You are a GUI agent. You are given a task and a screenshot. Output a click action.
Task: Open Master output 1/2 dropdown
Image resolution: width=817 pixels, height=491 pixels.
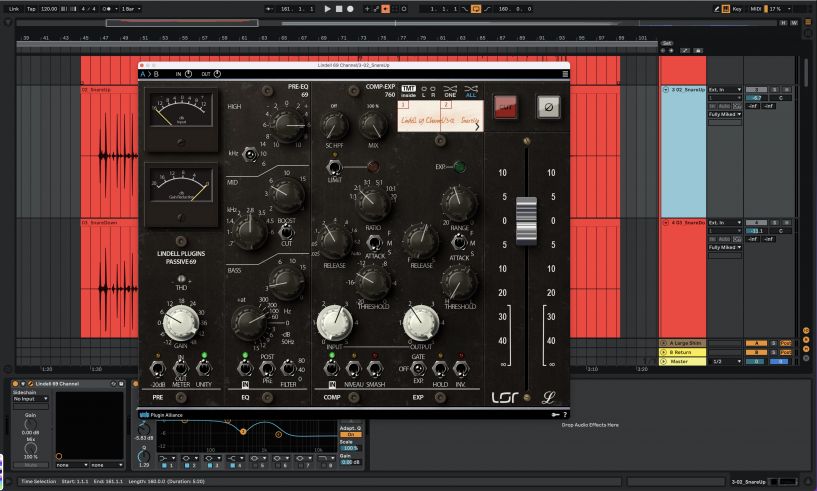click(726, 361)
